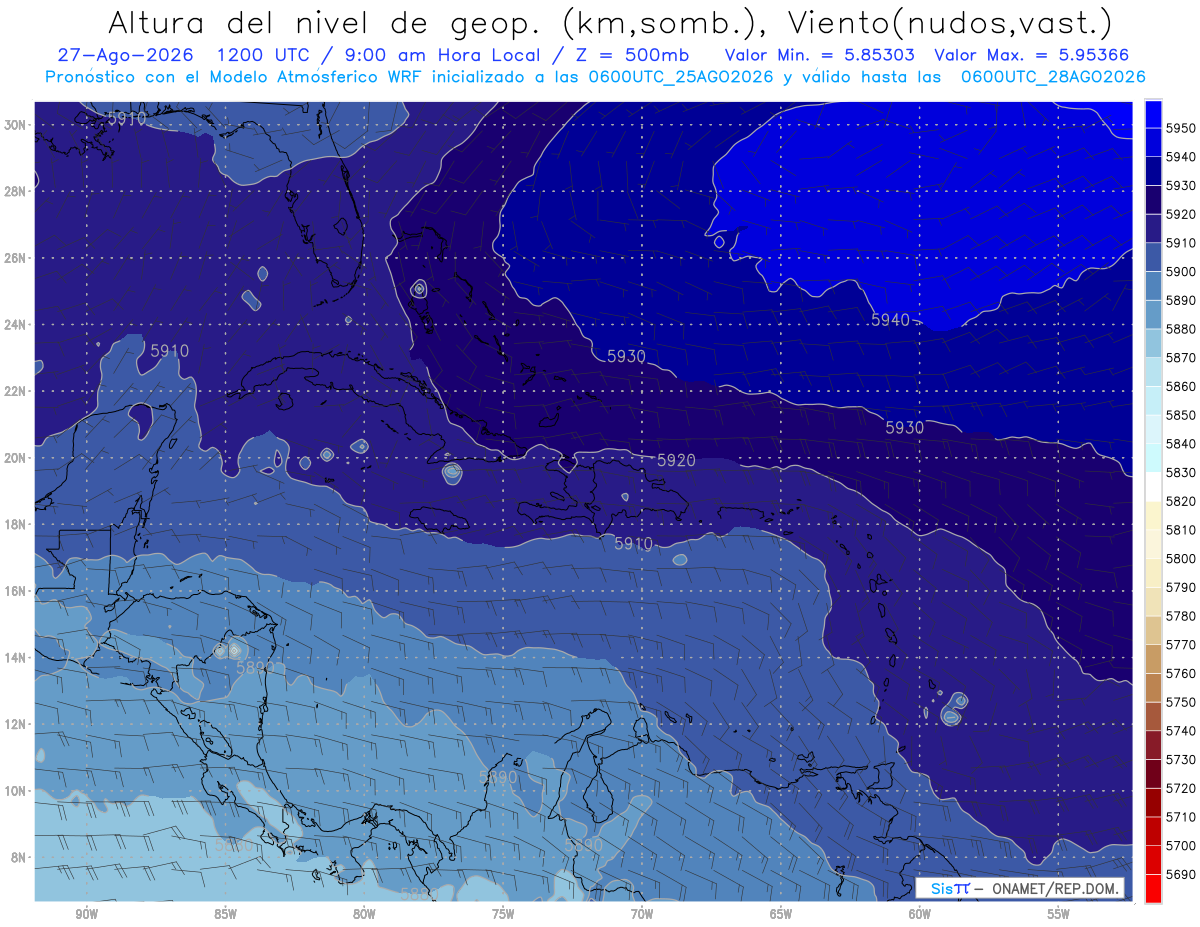The width and height of the screenshot is (1200, 927).
Task: Select the 'Valor Min. = 5.85303' readout
Action: (x=820, y=56)
